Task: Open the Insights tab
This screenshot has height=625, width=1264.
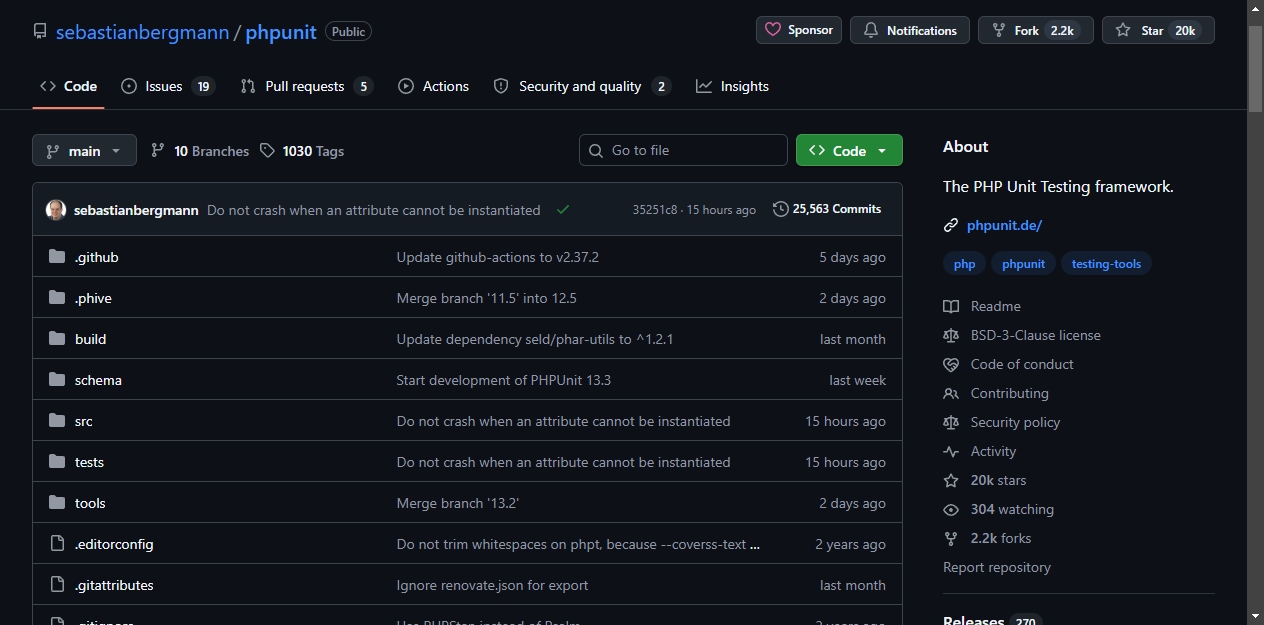Action: tap(733, 86)
